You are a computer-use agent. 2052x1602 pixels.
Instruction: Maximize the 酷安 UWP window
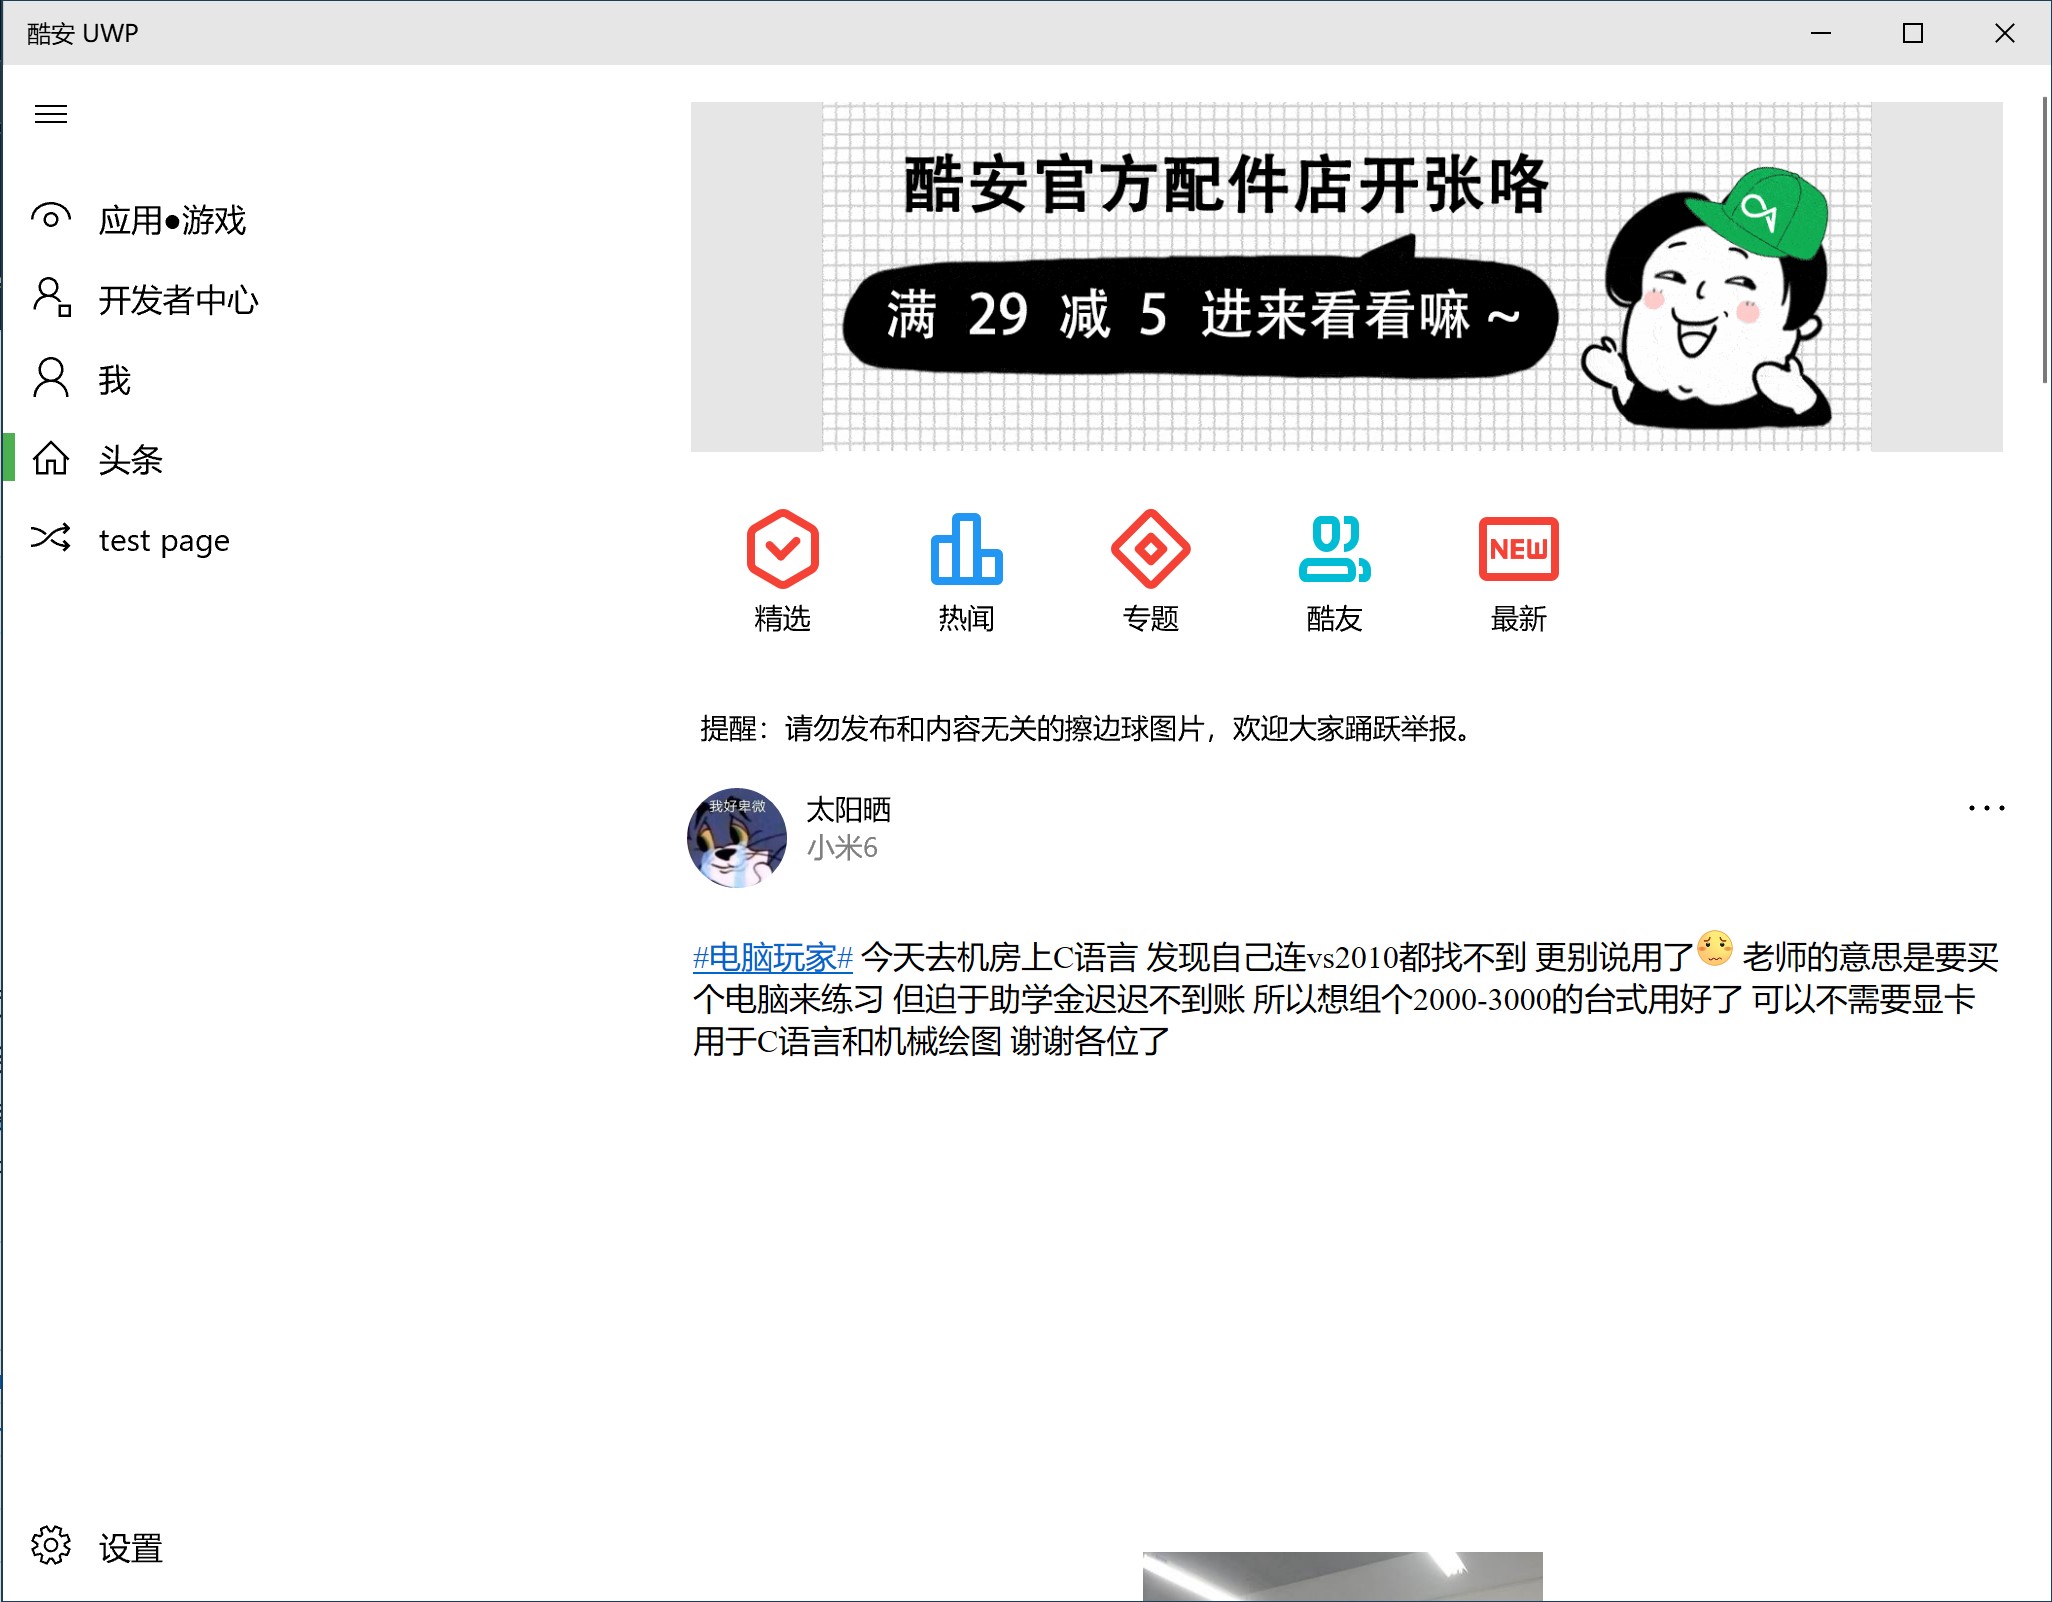[1912, 33]
